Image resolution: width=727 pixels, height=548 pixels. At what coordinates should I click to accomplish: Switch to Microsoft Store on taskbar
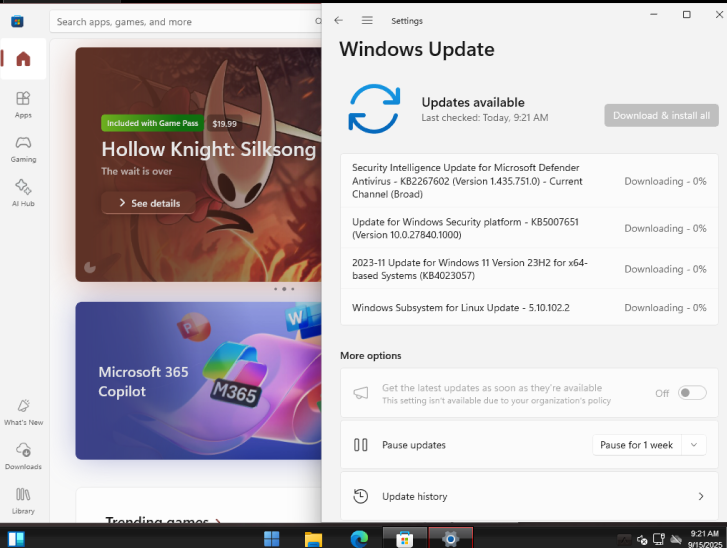coord(404,538)
